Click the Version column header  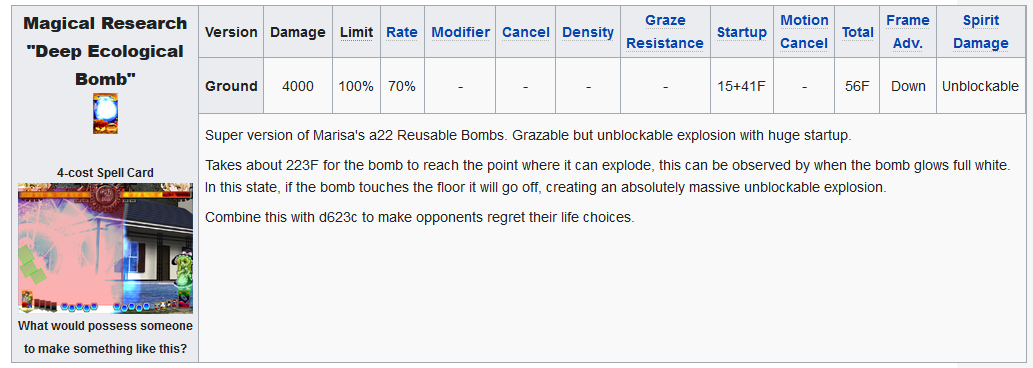click(x=231, y=32)
